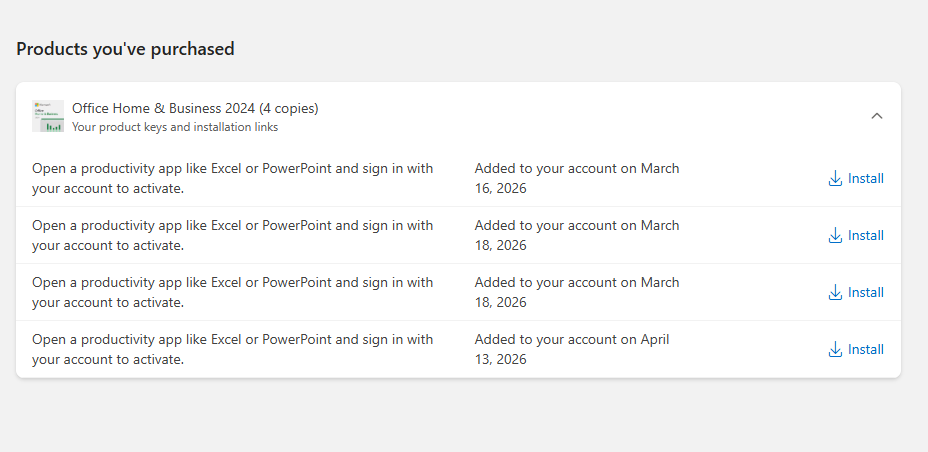Click the download icon in the first row
The height and width of the screenshot is (452, 928).
pyautogui.click(x=835, y=179)
